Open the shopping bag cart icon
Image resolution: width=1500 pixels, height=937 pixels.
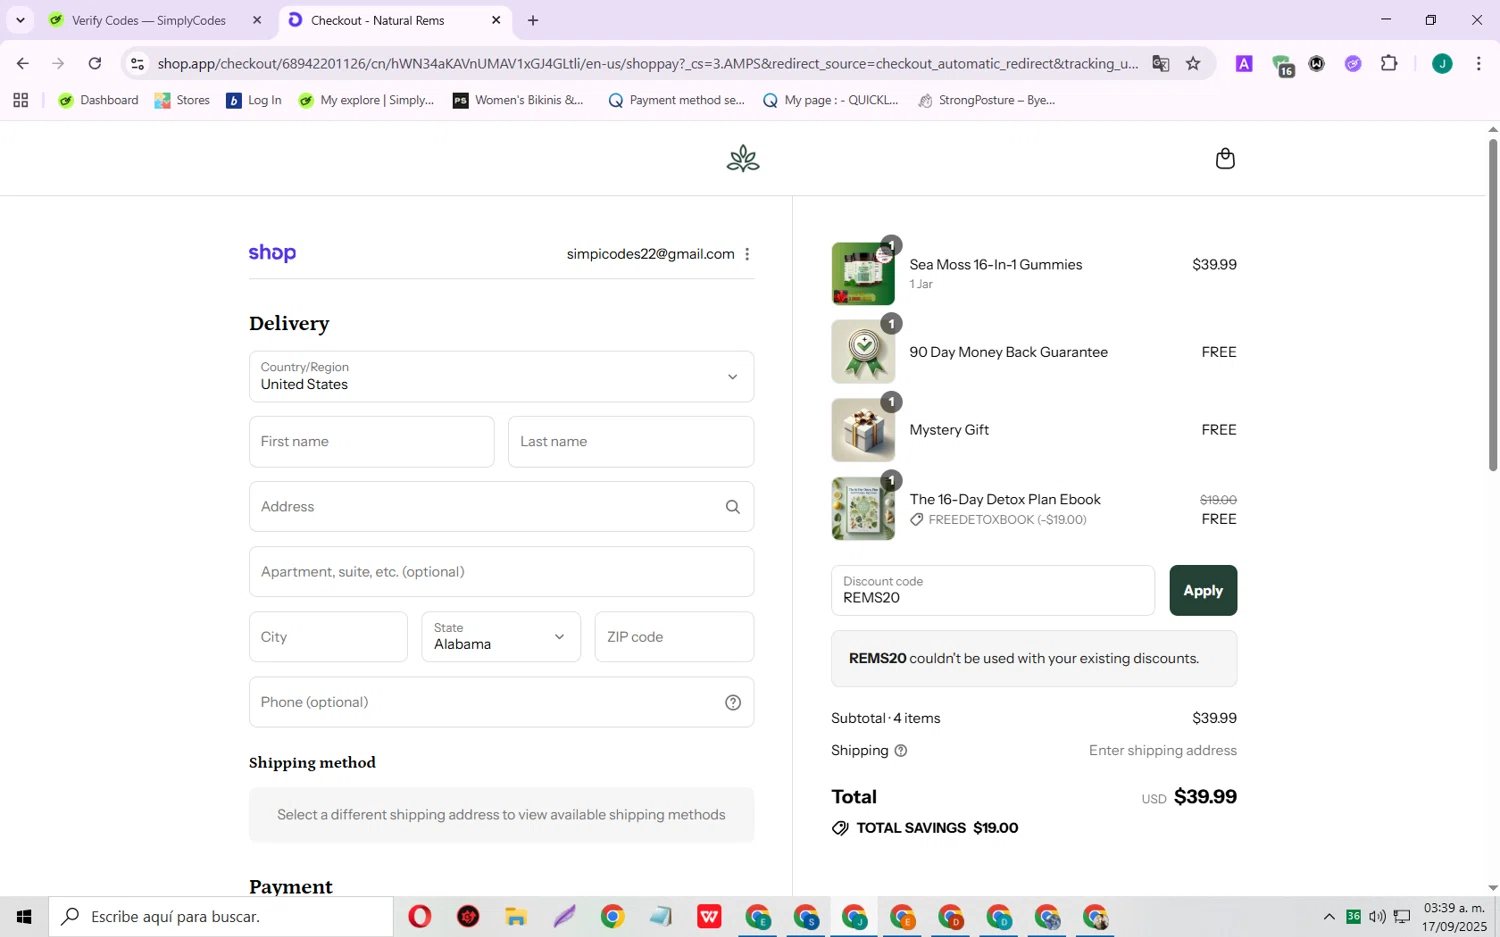click(1225, 159)
